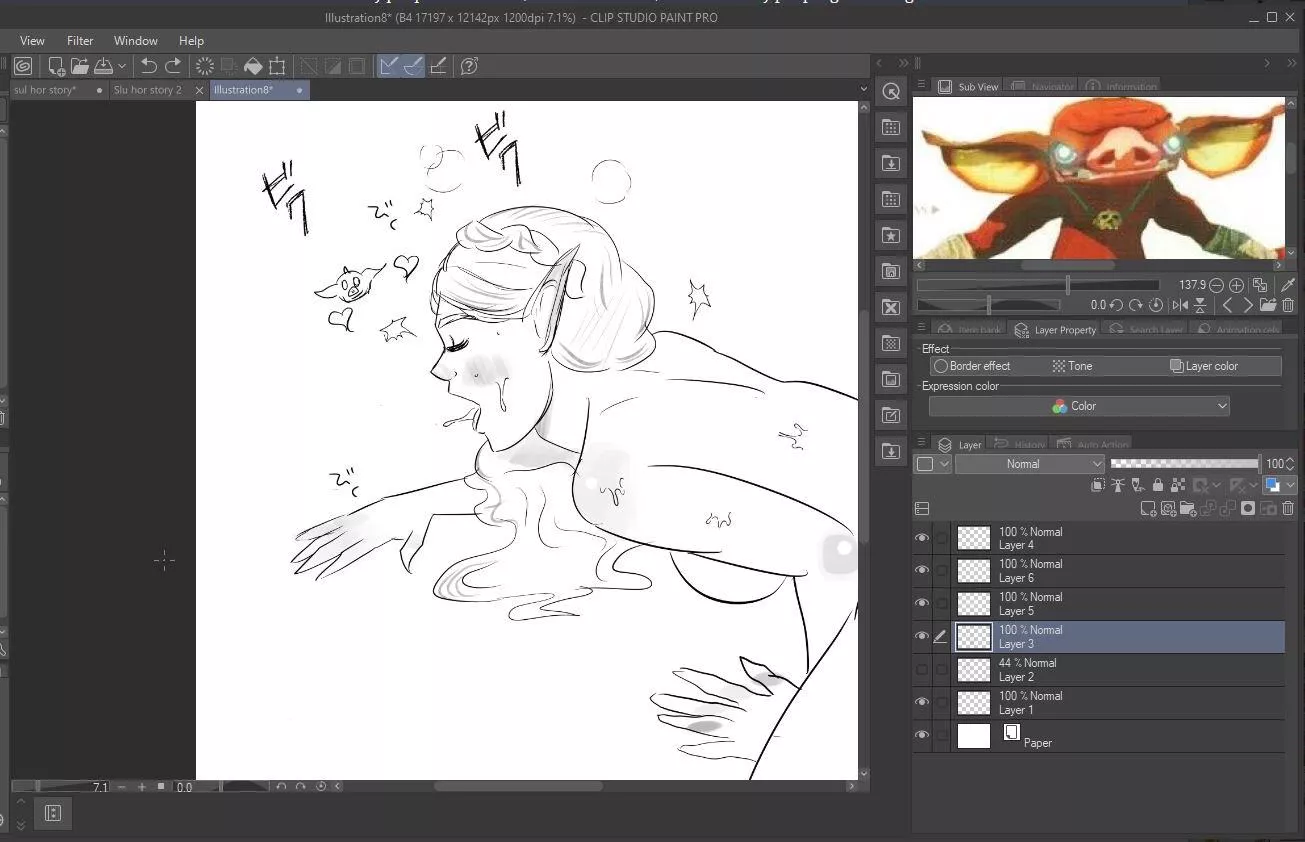Open the Window menu
1305x842 pixels.
tap(135, 40)
